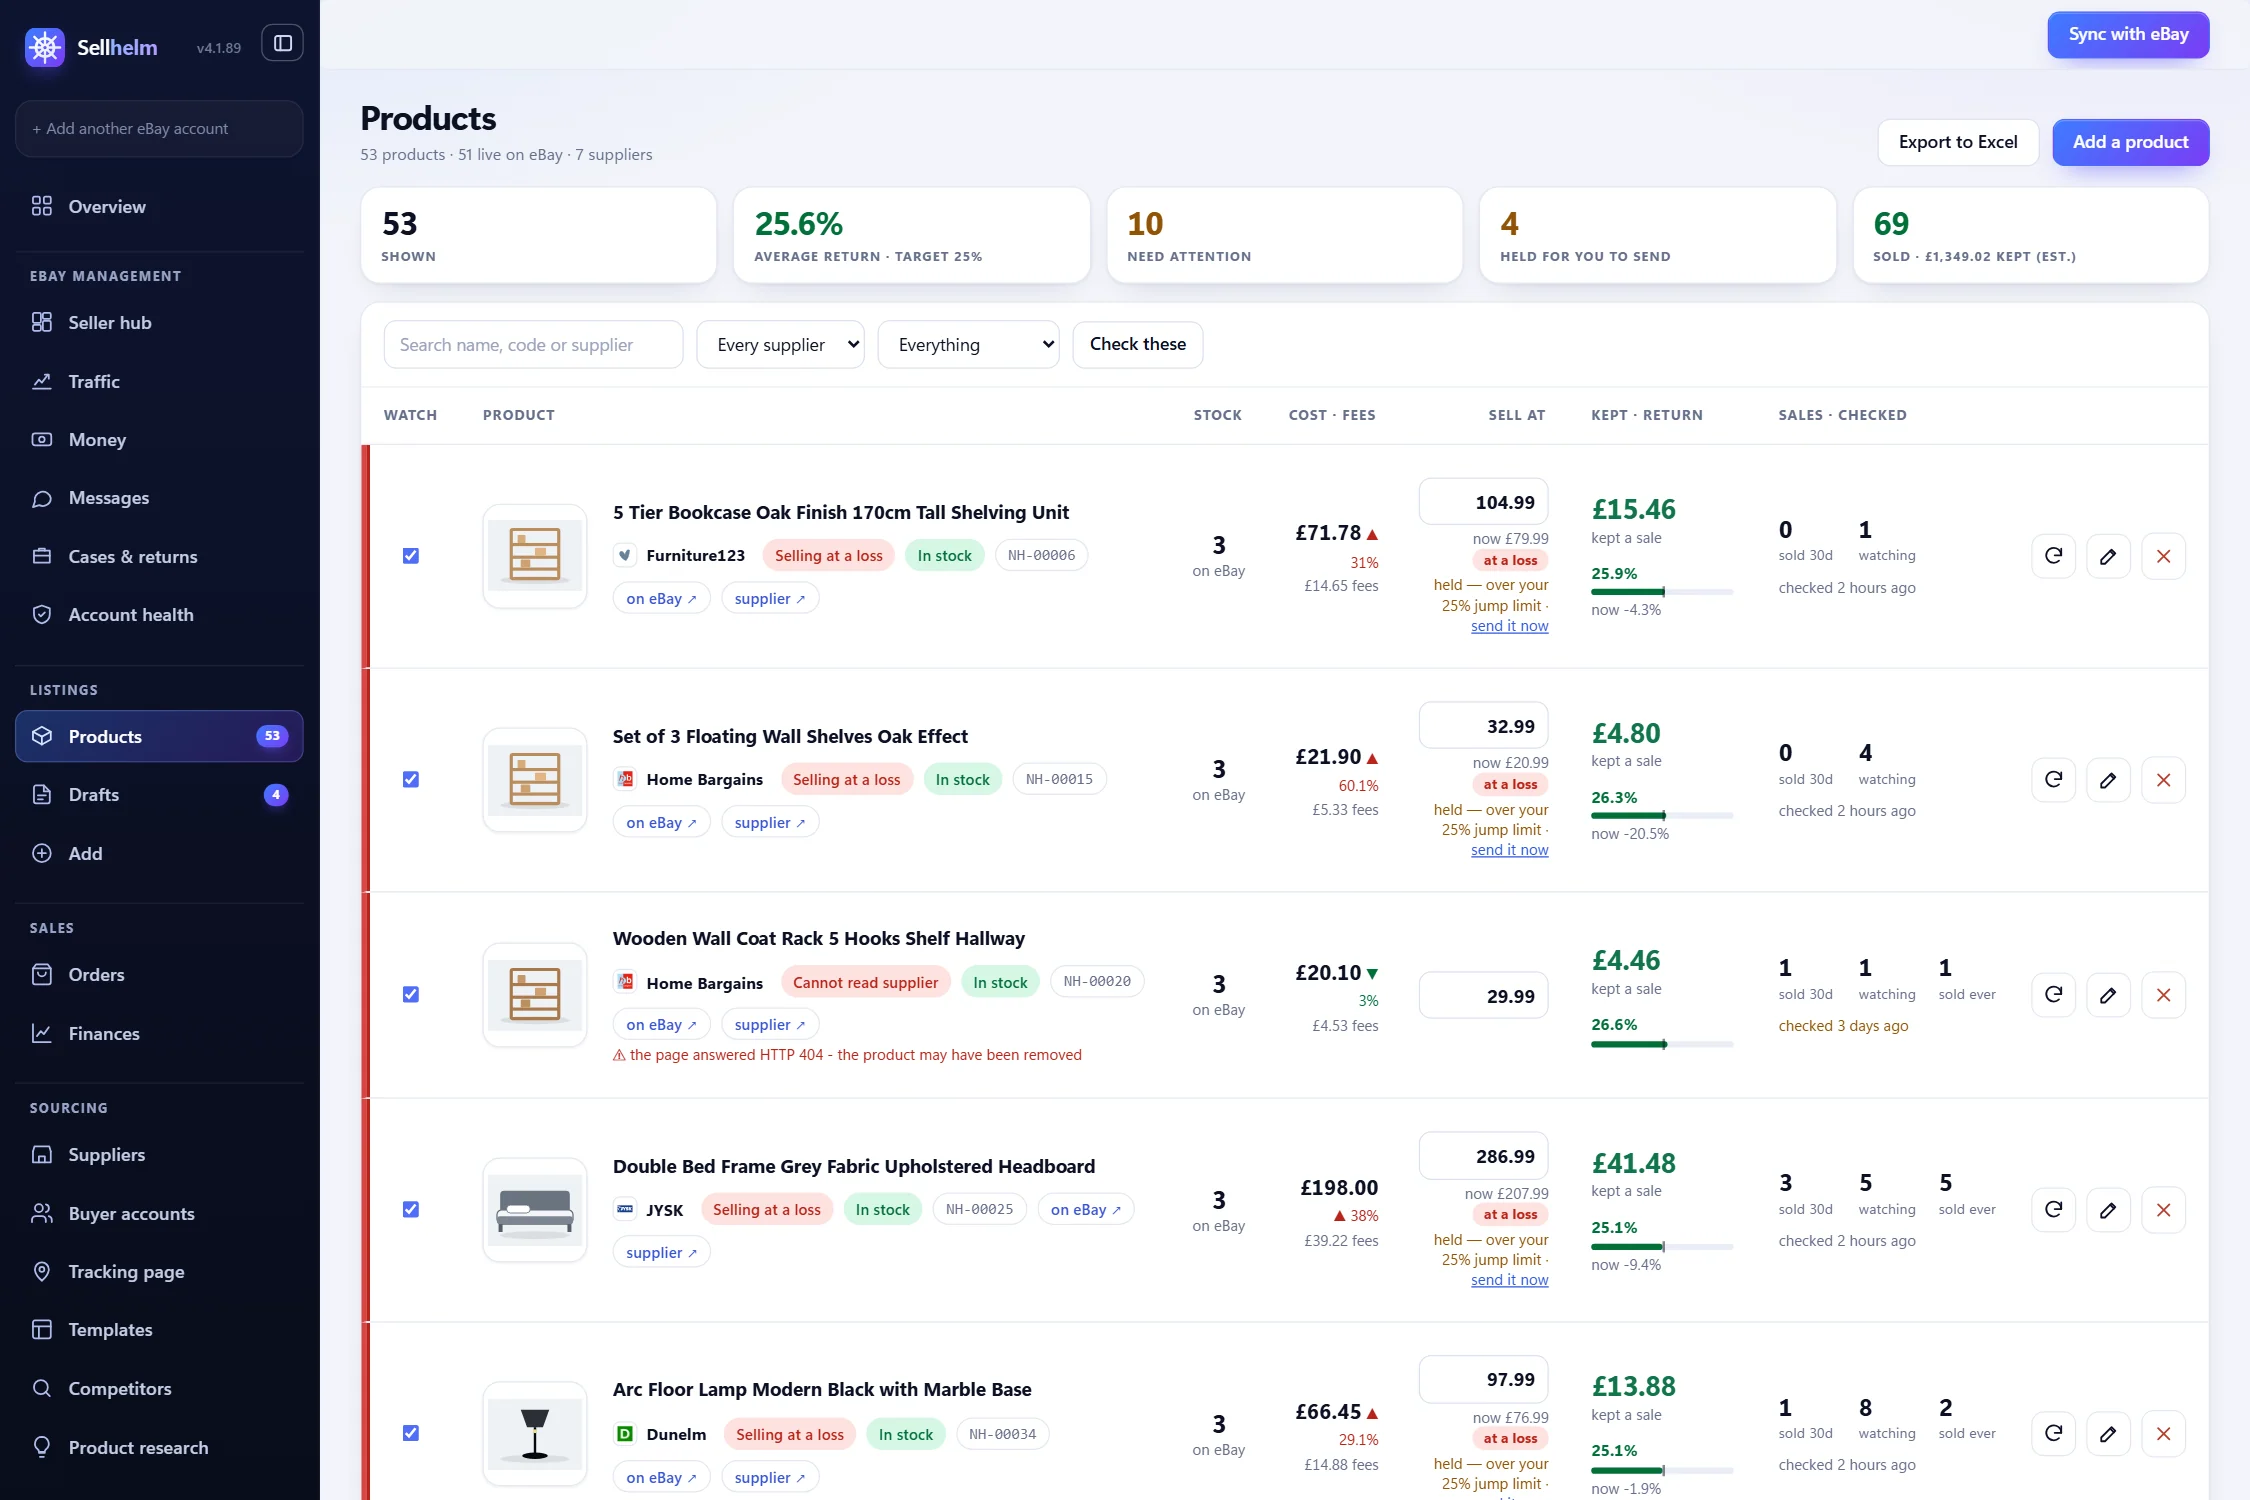
Task: Delete the Arc Floor Lamp product
Action: pyautogui.click(x=2163, y=1434)
